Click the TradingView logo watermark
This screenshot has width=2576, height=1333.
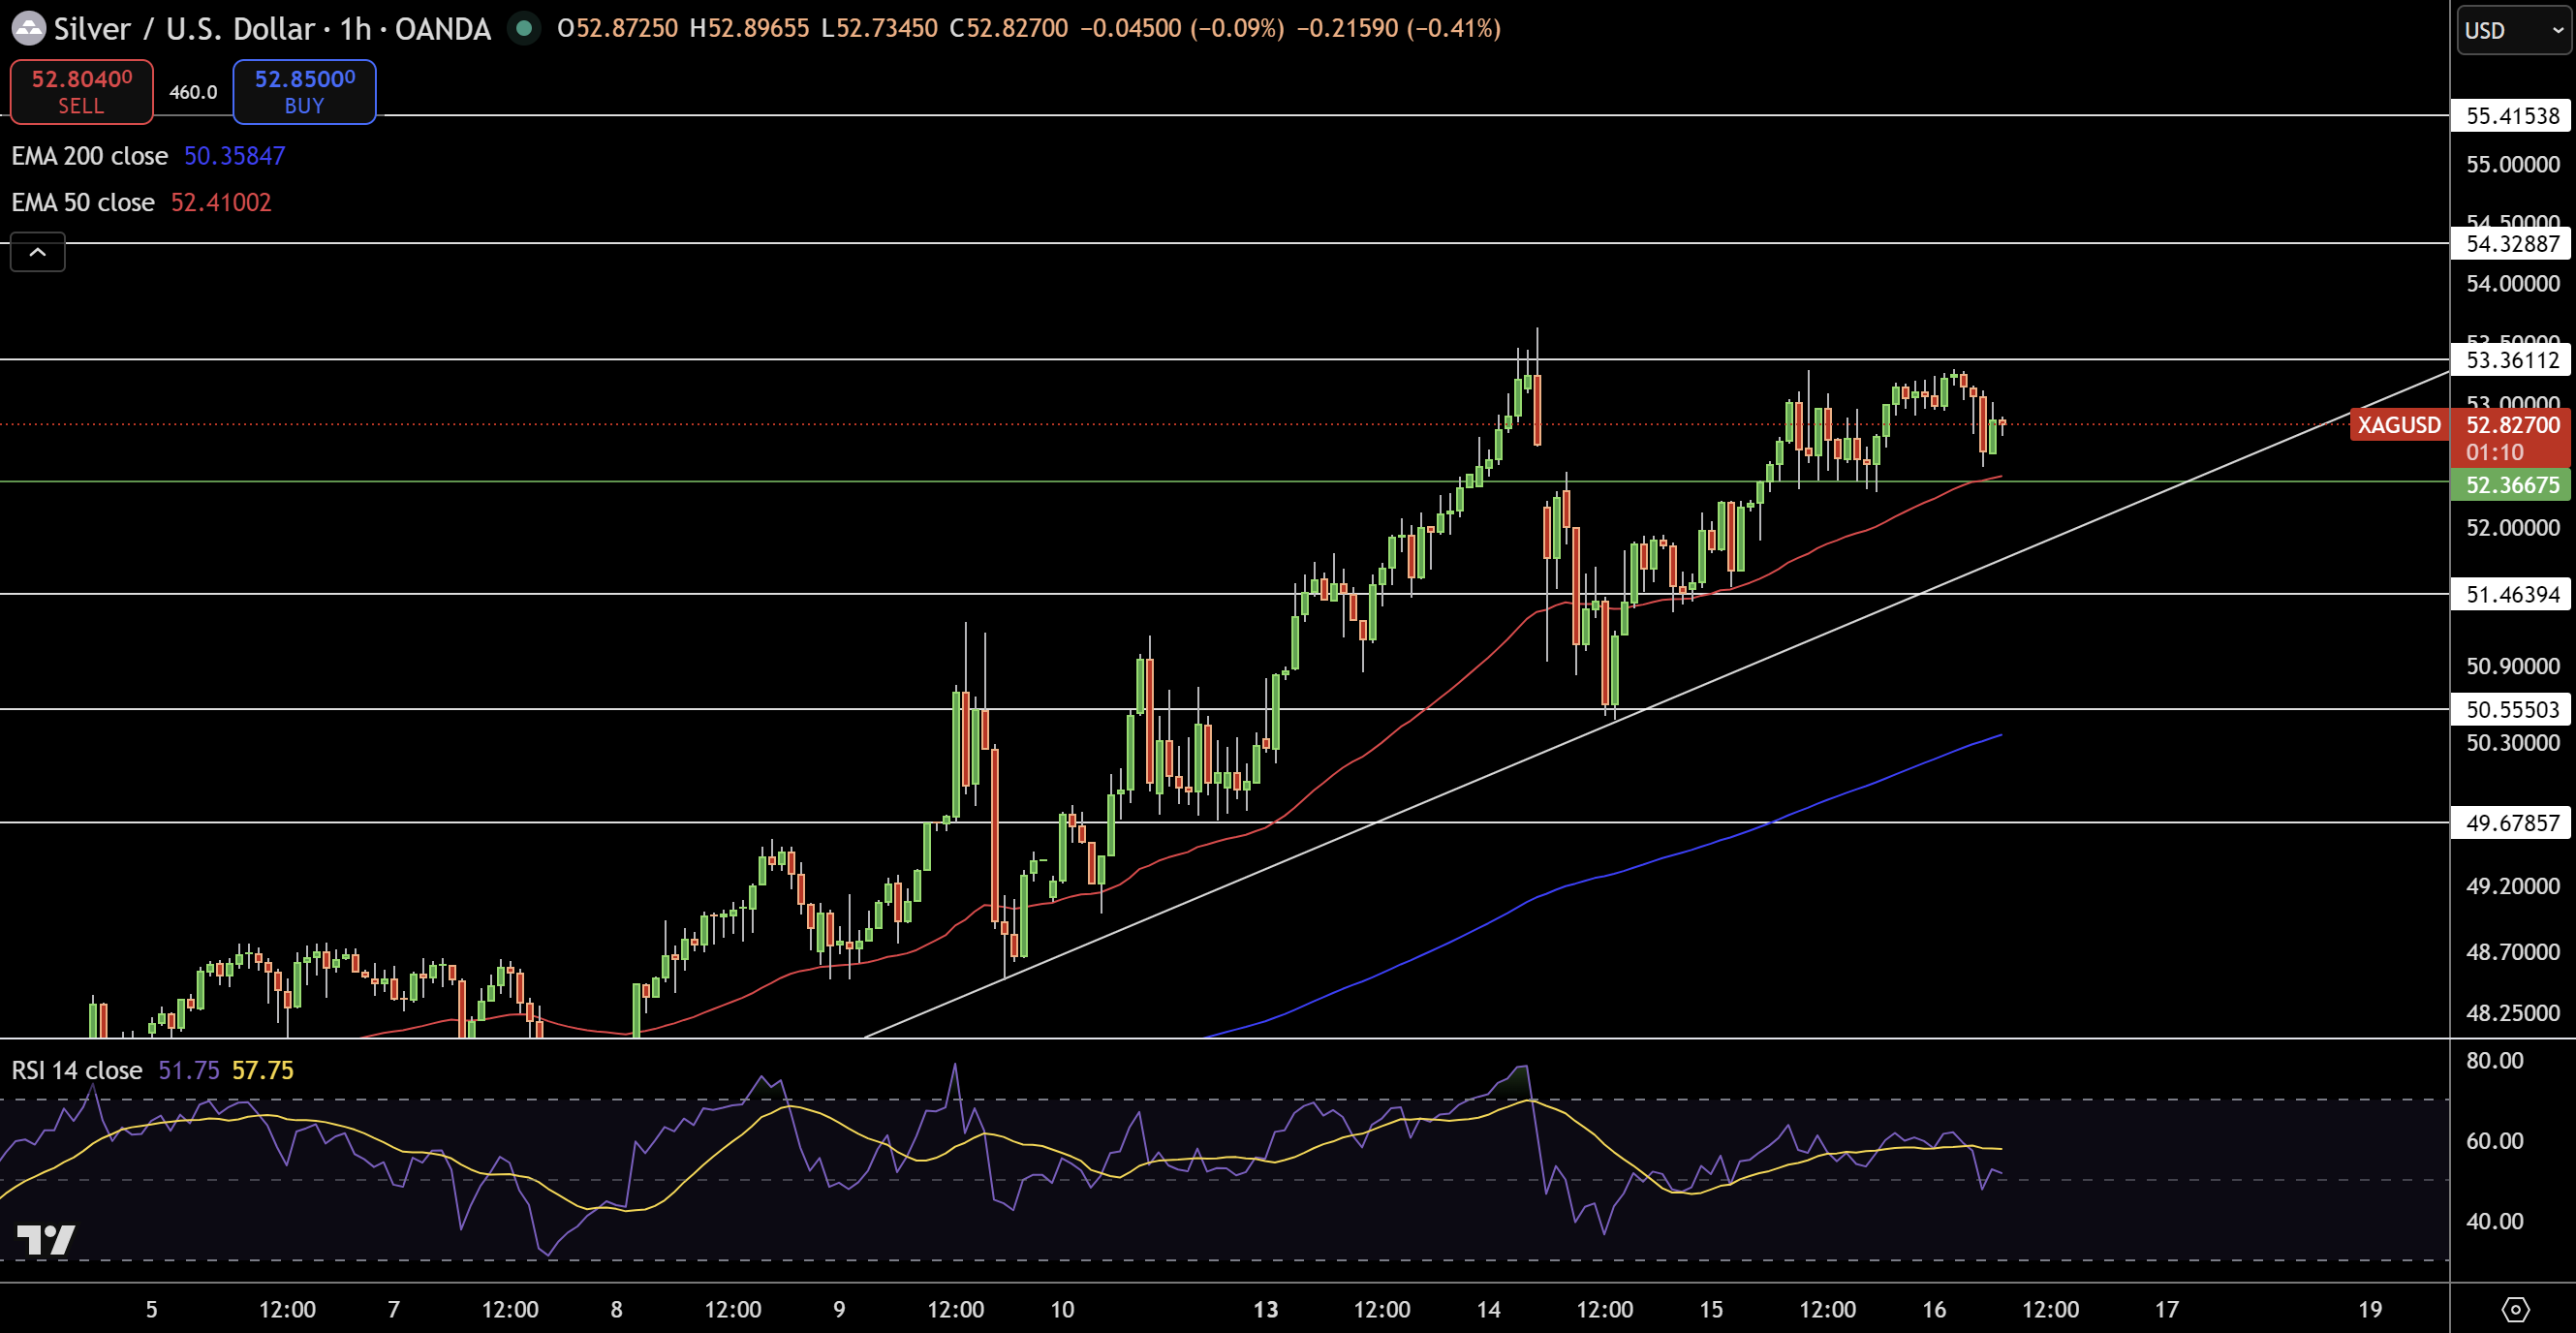pos(46,1239)
